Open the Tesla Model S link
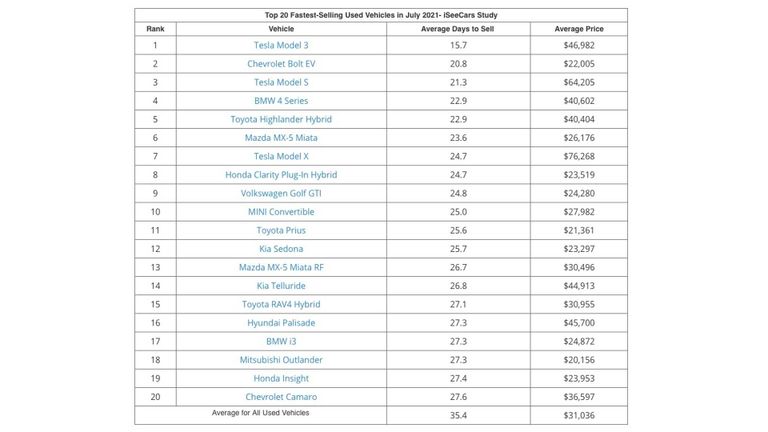Image resolution: width=768 pixels, height=432 pixels. tap(281, 82)
